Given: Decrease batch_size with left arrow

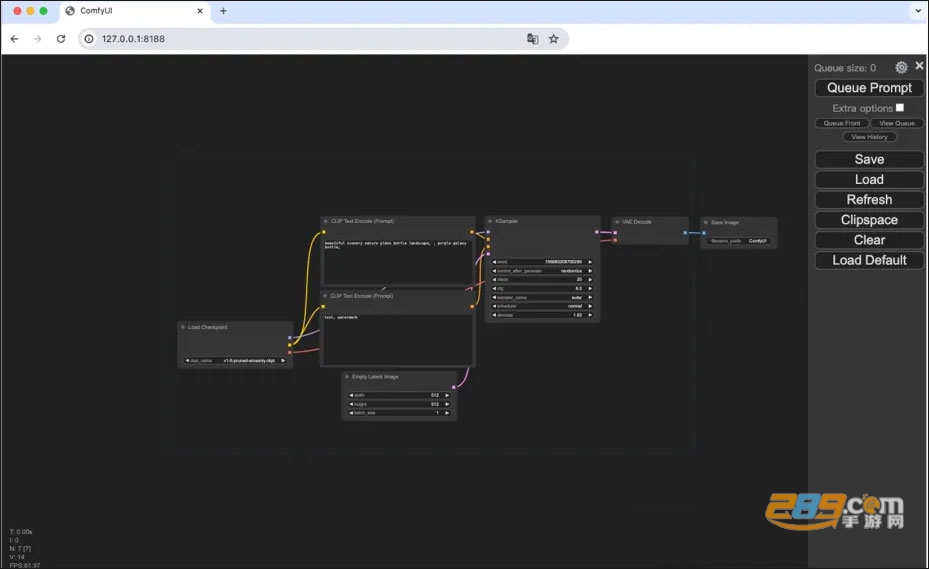Looking at the screenshot, I should click(351, 413).
